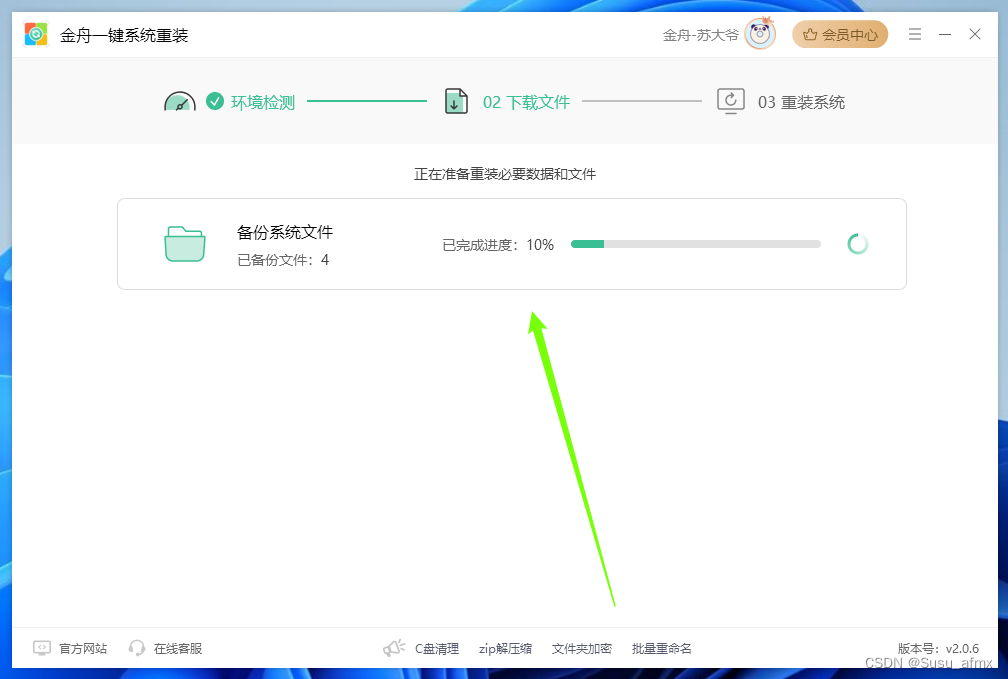The image size is (1008, 679).
Task: Select the 02 下载文件 step
Action: (x=526, y=102)
